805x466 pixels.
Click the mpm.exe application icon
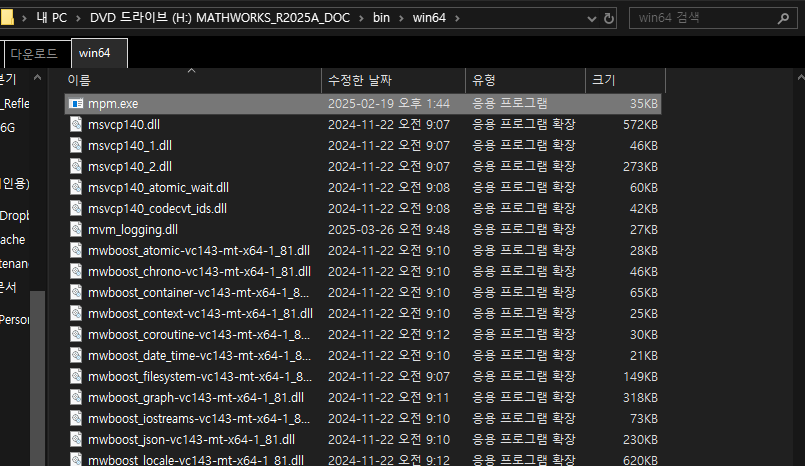(76, 103)
